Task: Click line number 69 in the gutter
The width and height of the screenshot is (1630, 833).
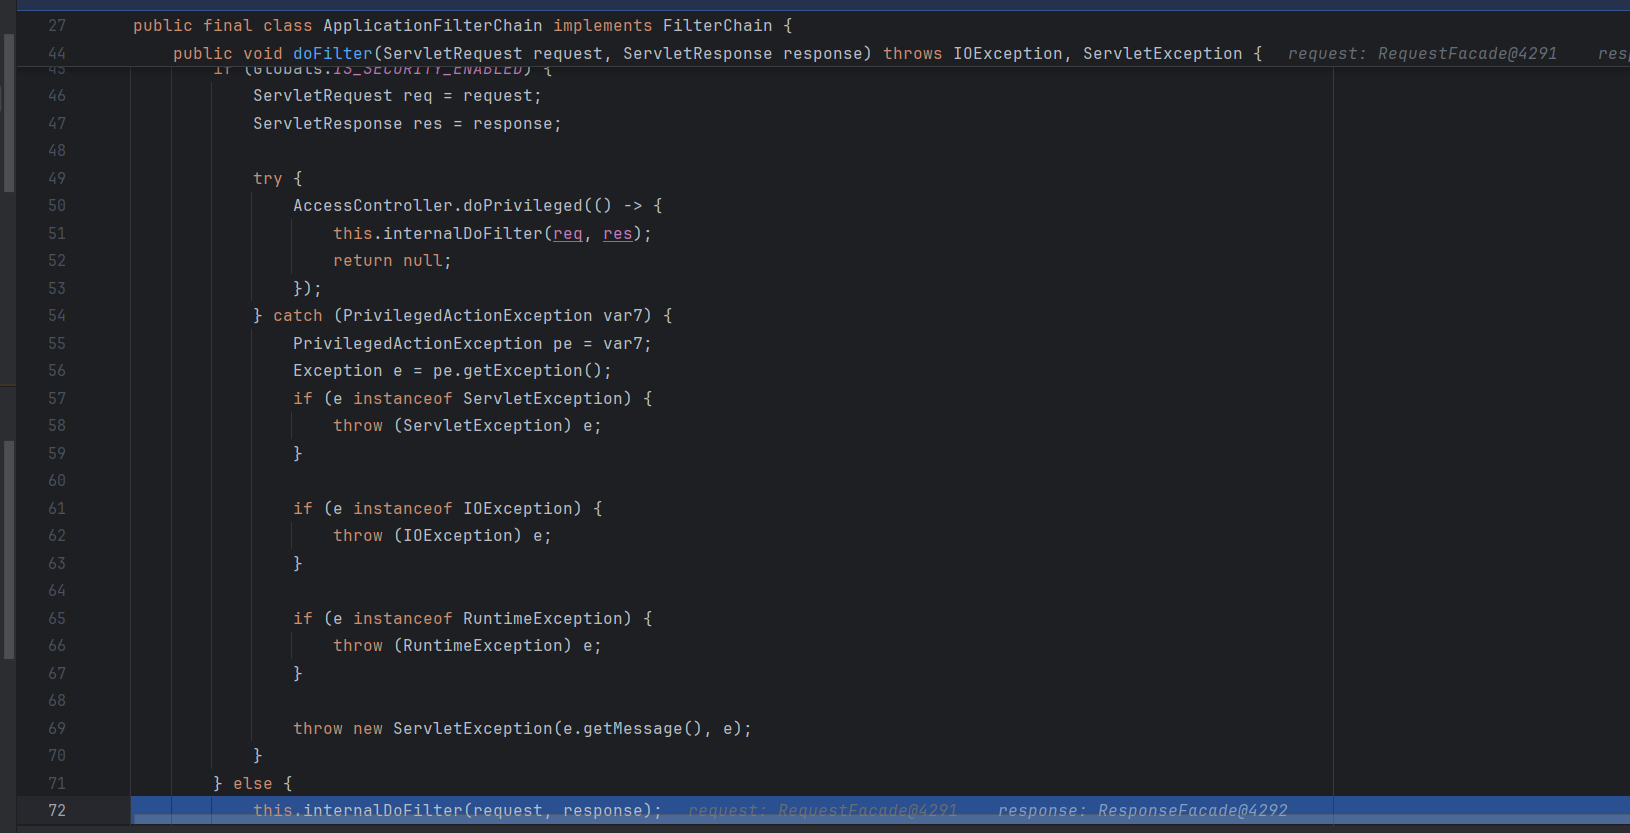Action: click(57, 728)
